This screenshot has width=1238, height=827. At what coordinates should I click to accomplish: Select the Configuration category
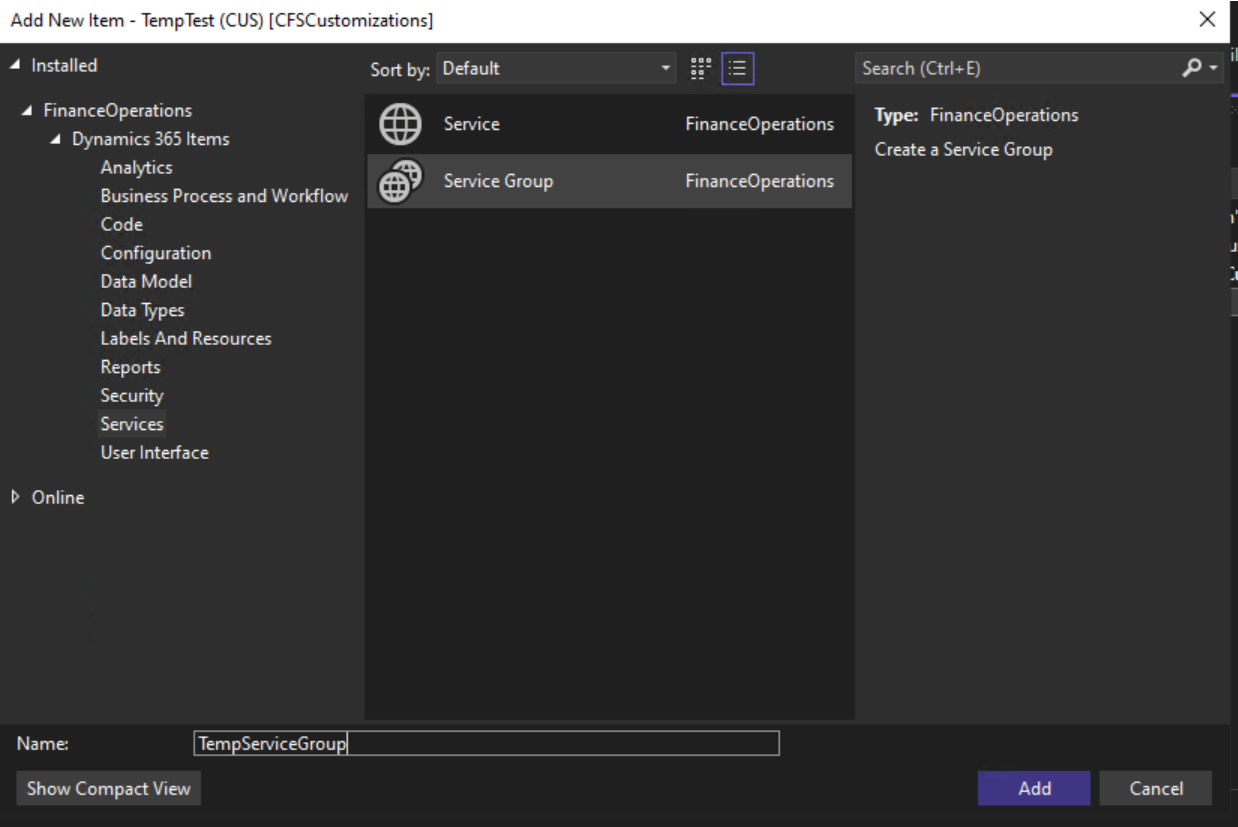tap(156, 253)
